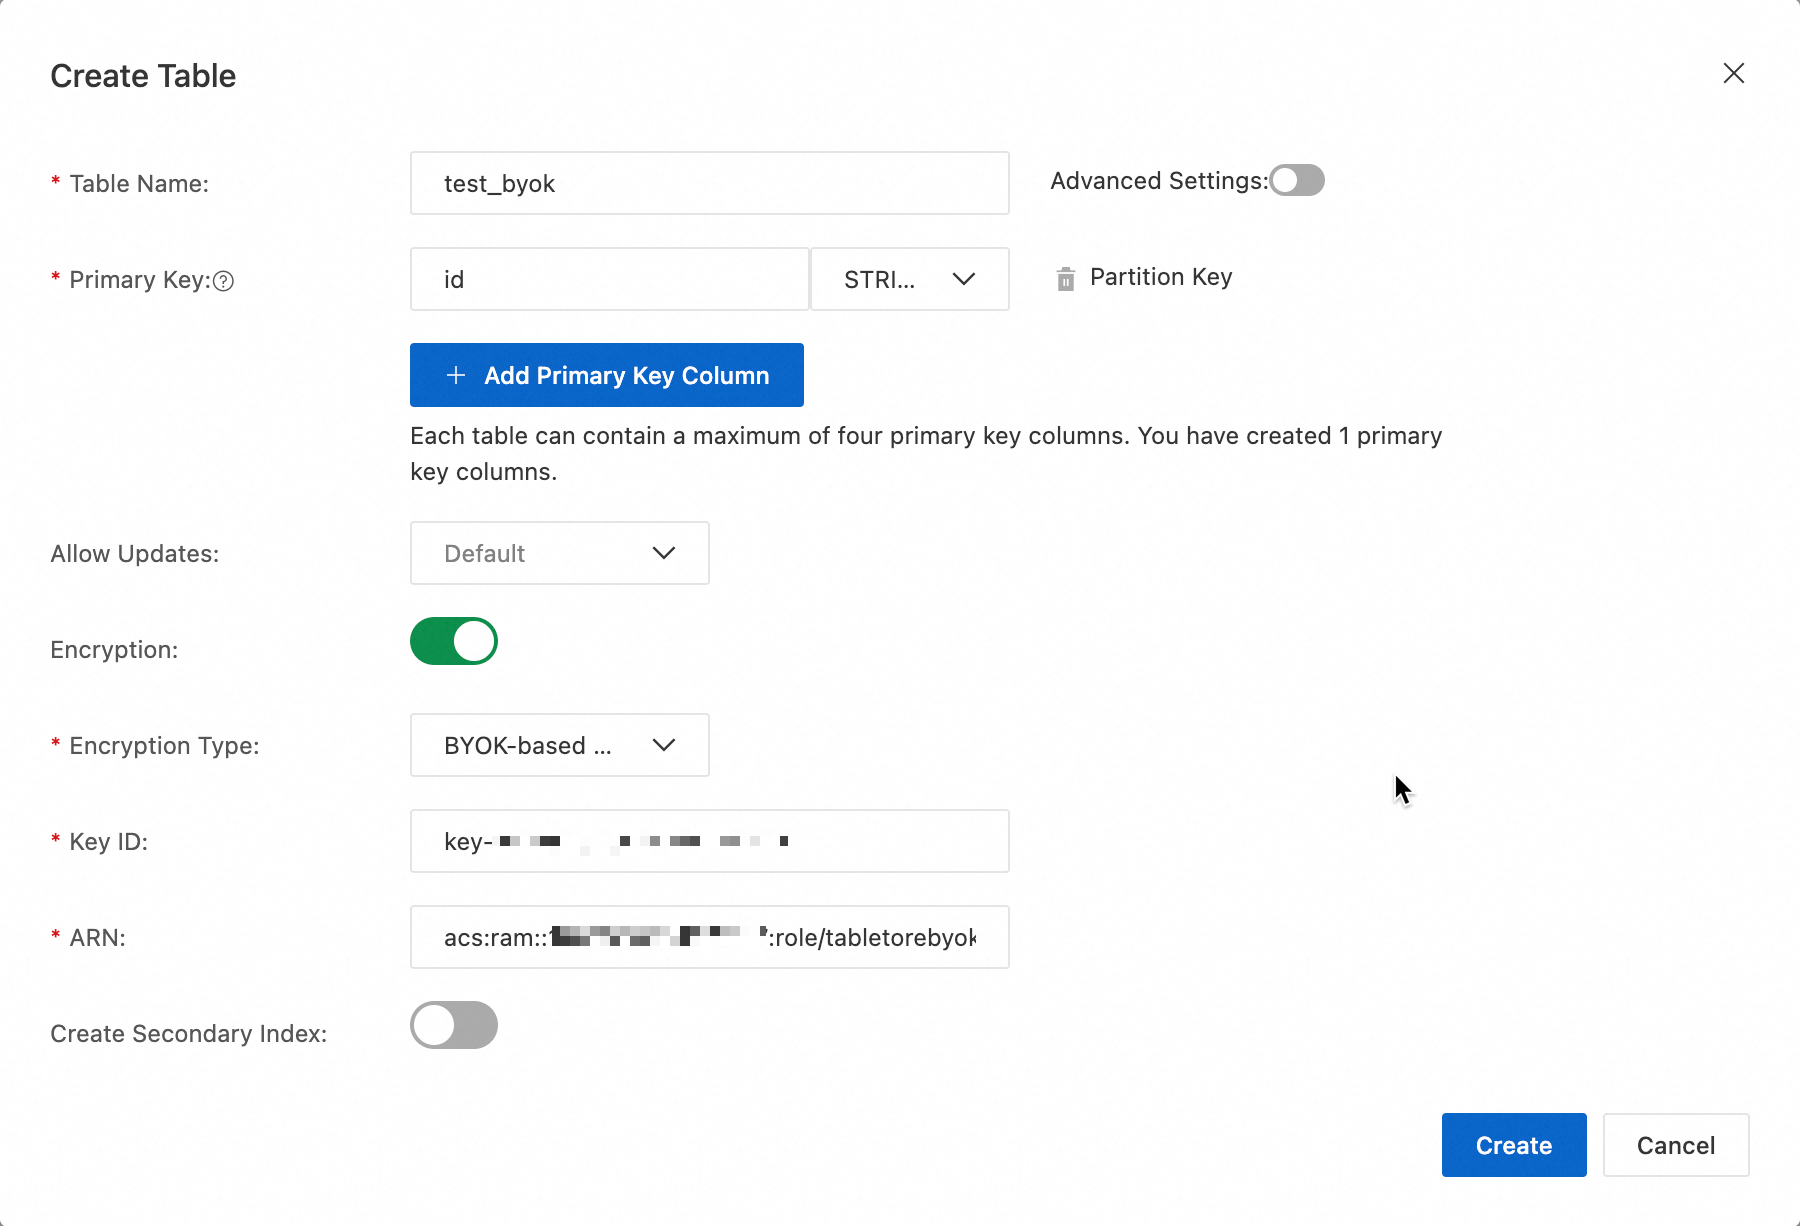1800x1226 pixels.
Task: Turn off the Encryption toggle
Action: [454, 641]
